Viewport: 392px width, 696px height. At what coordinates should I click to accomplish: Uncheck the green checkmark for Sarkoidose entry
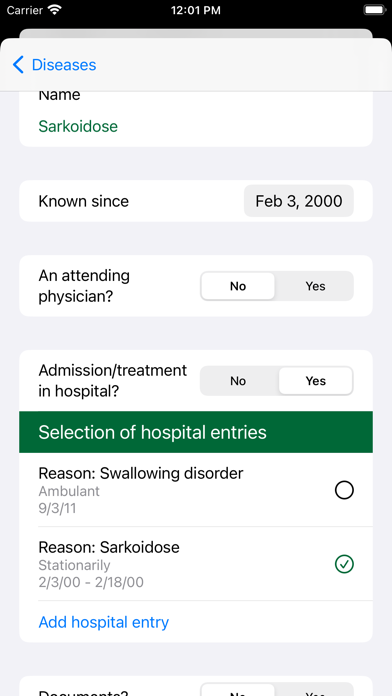coord(344,564)
